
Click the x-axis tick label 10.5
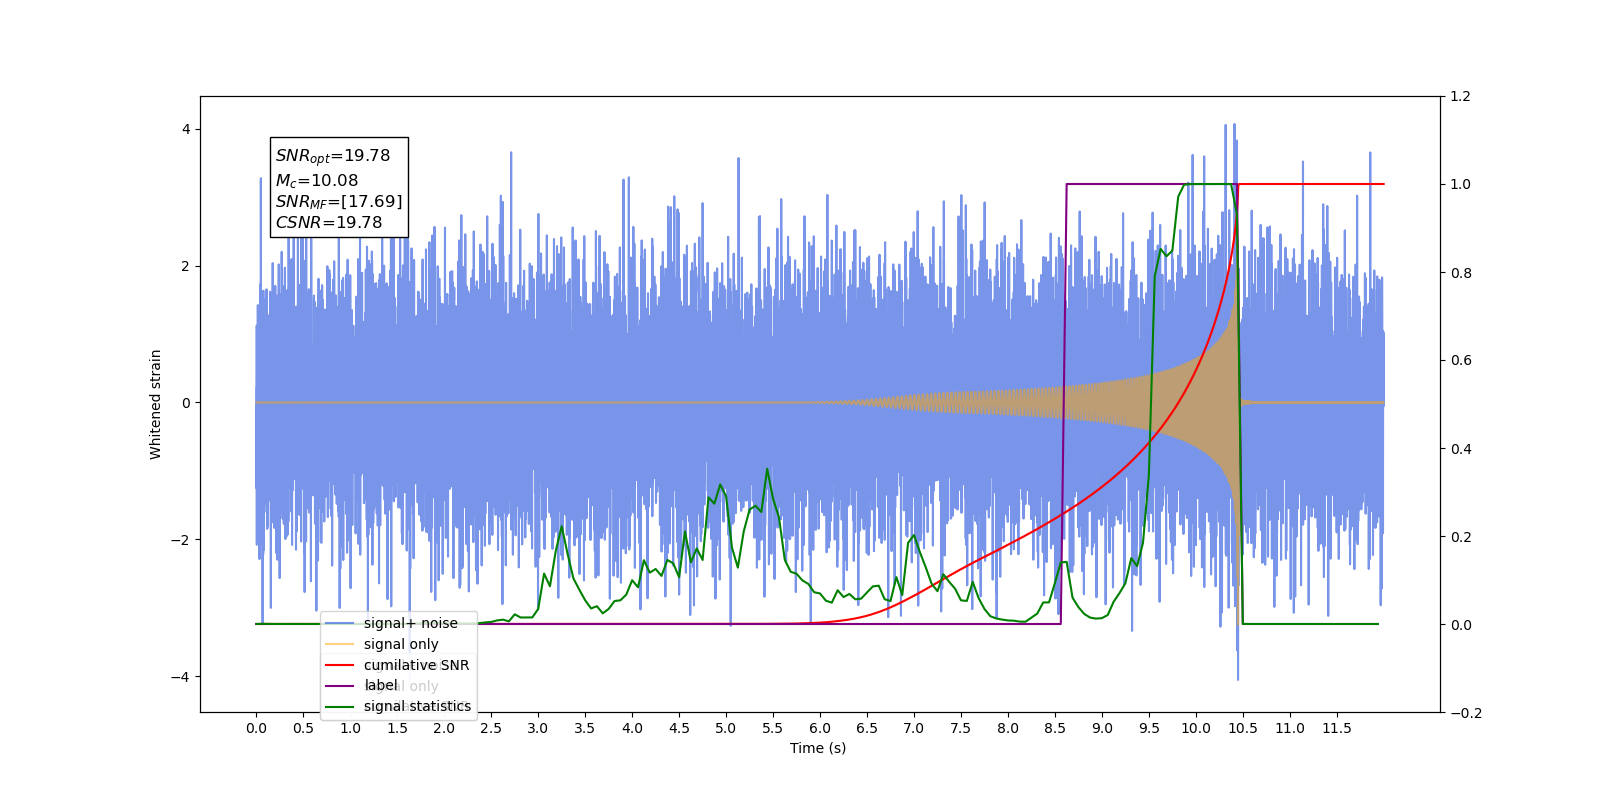coord(1243,728)
